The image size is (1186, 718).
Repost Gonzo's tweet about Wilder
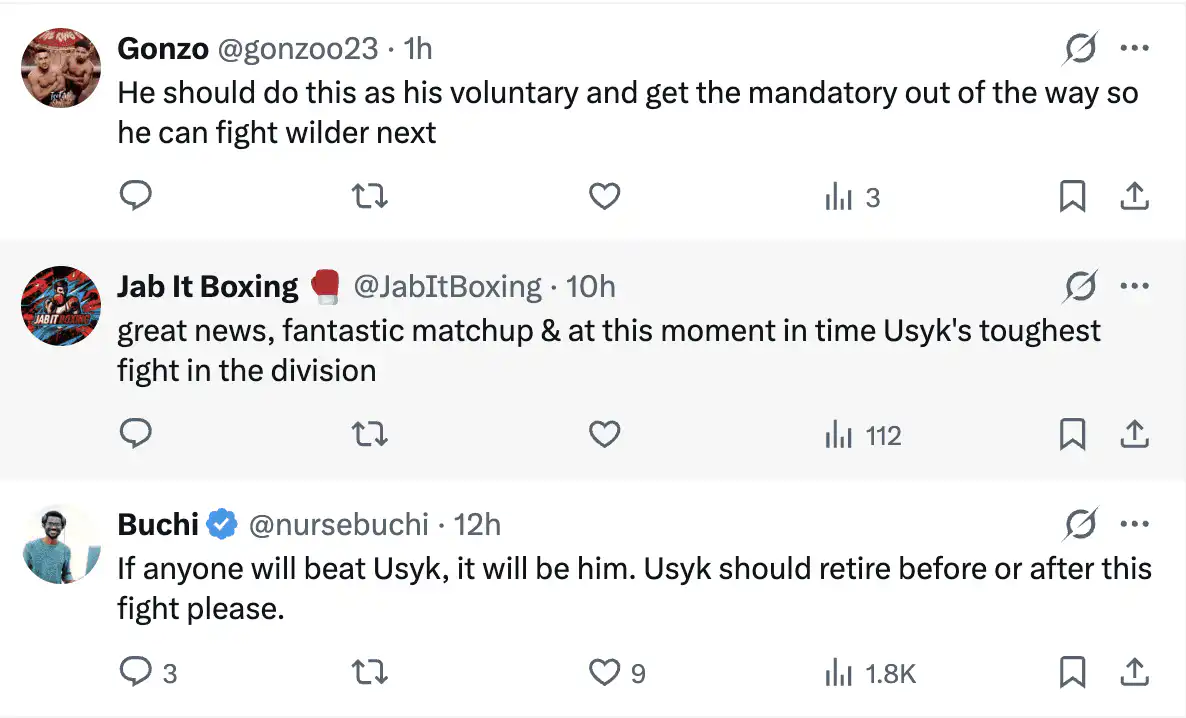point(371,197)
